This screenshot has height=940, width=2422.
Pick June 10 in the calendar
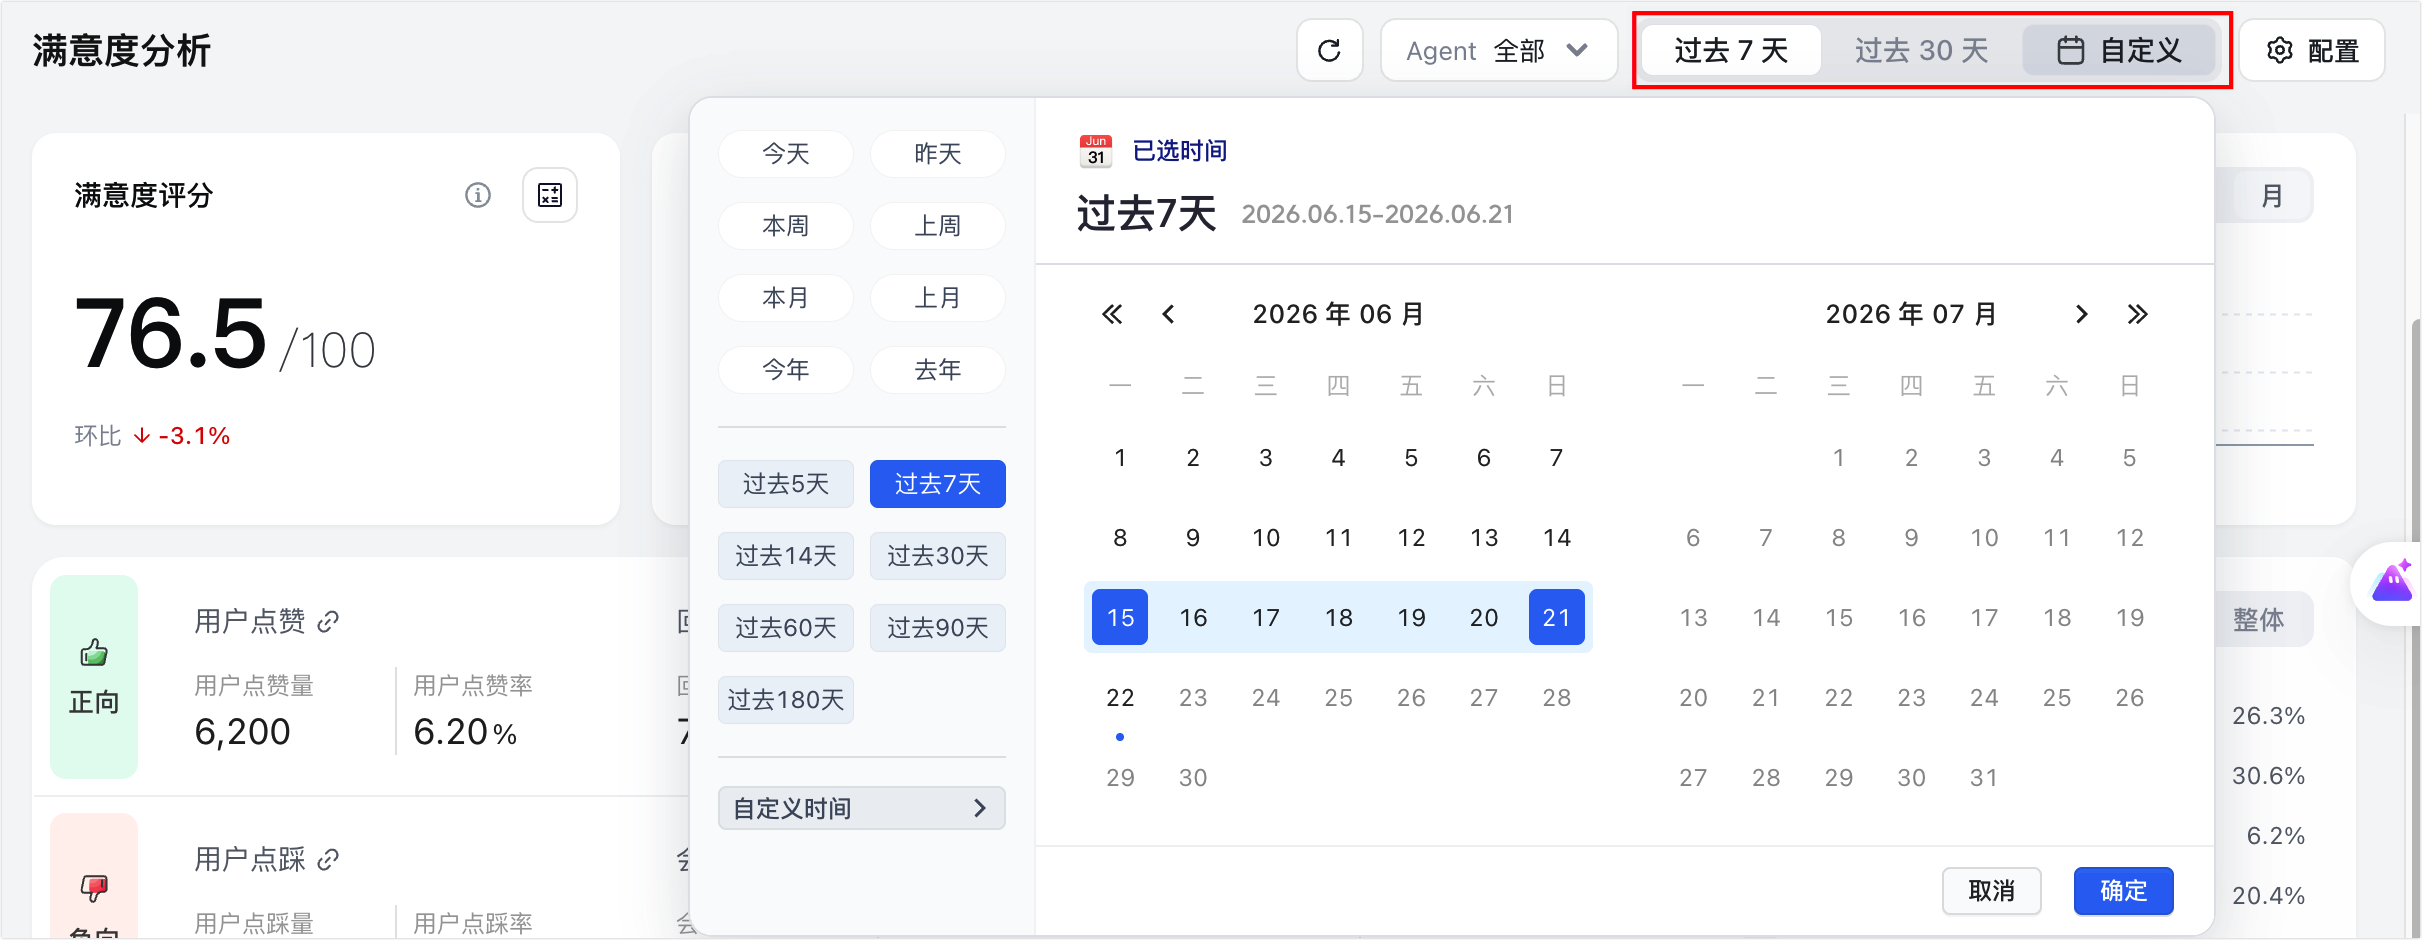click(x=1266, y=538)
